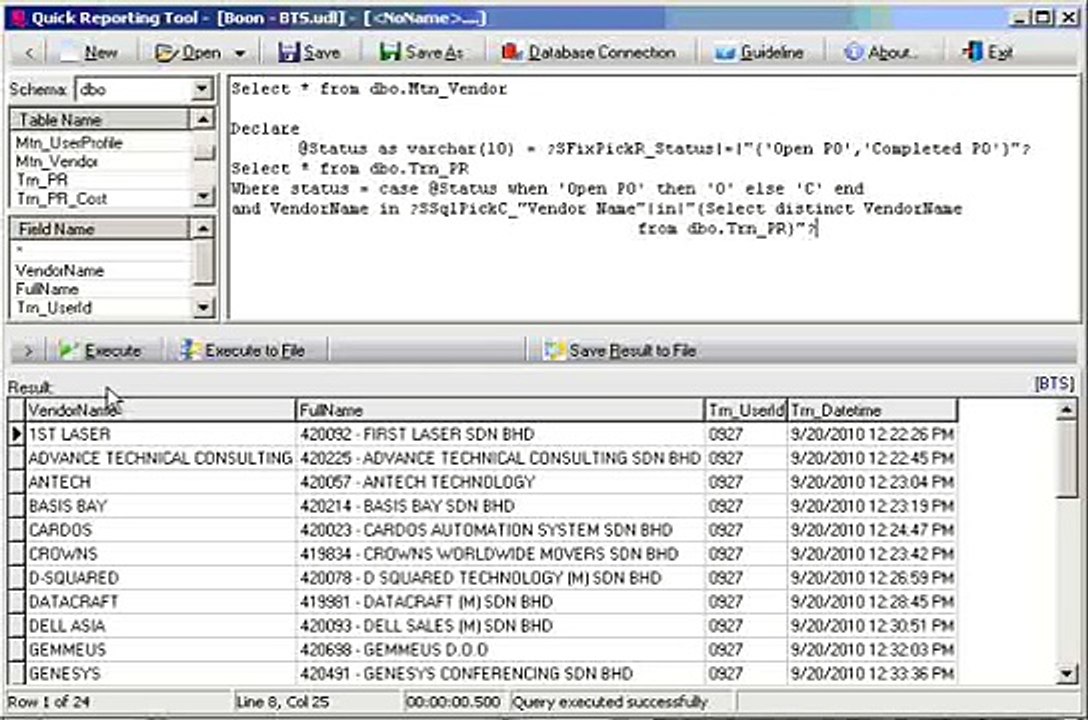
Task: Click Execute to File
Action: tap(242, 350)
